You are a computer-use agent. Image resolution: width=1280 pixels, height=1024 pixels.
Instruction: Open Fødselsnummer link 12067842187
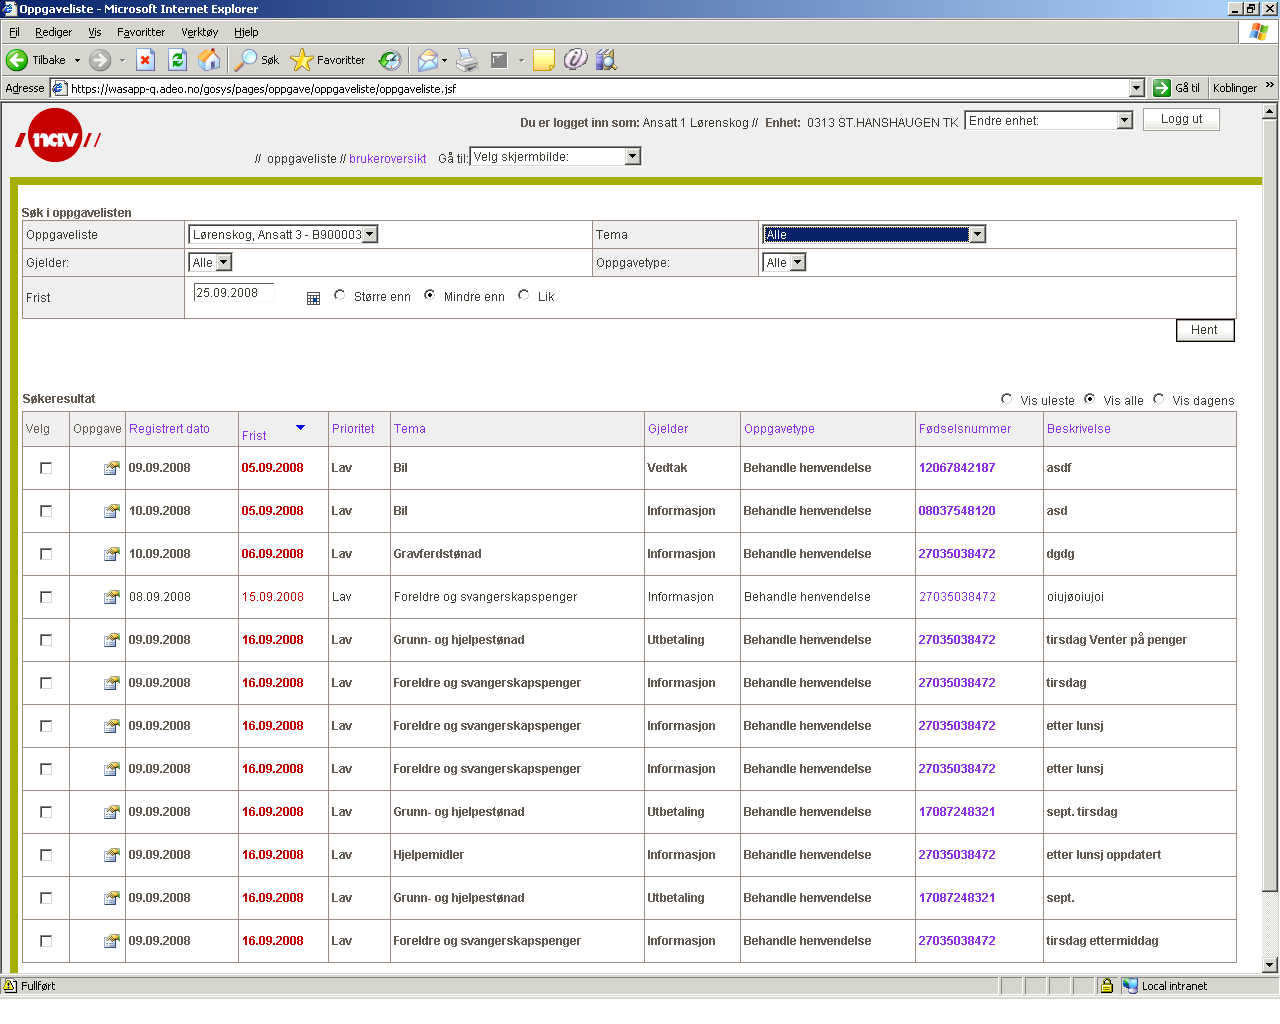coord(957,468)
